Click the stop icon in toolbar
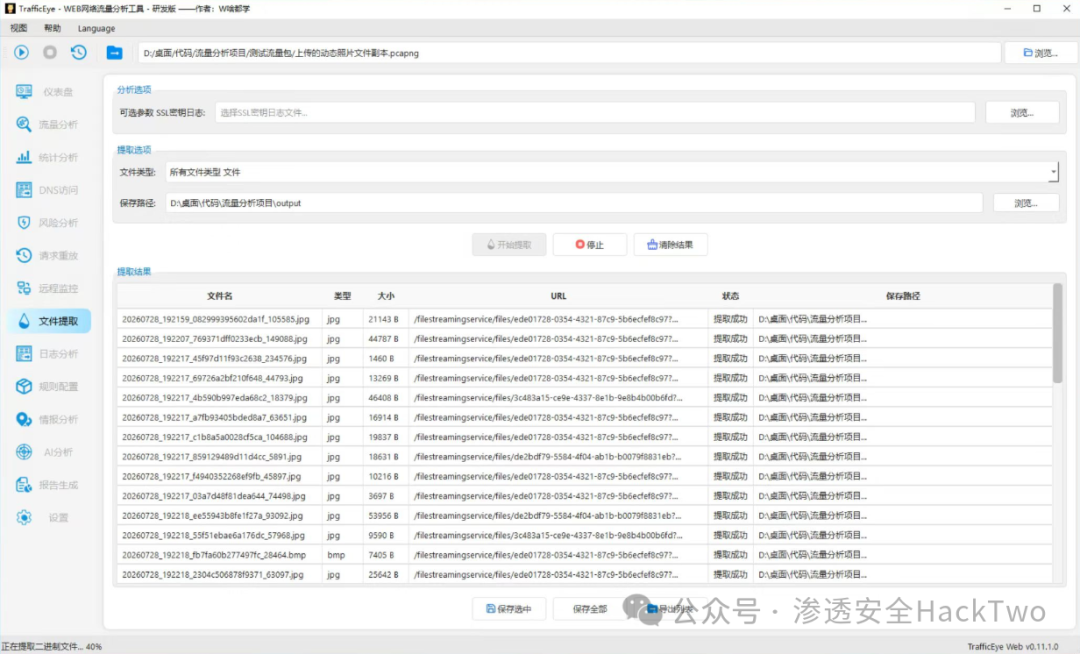This screenshot has height=654, width=1080. pyautogui.click(x=50, y=52)
